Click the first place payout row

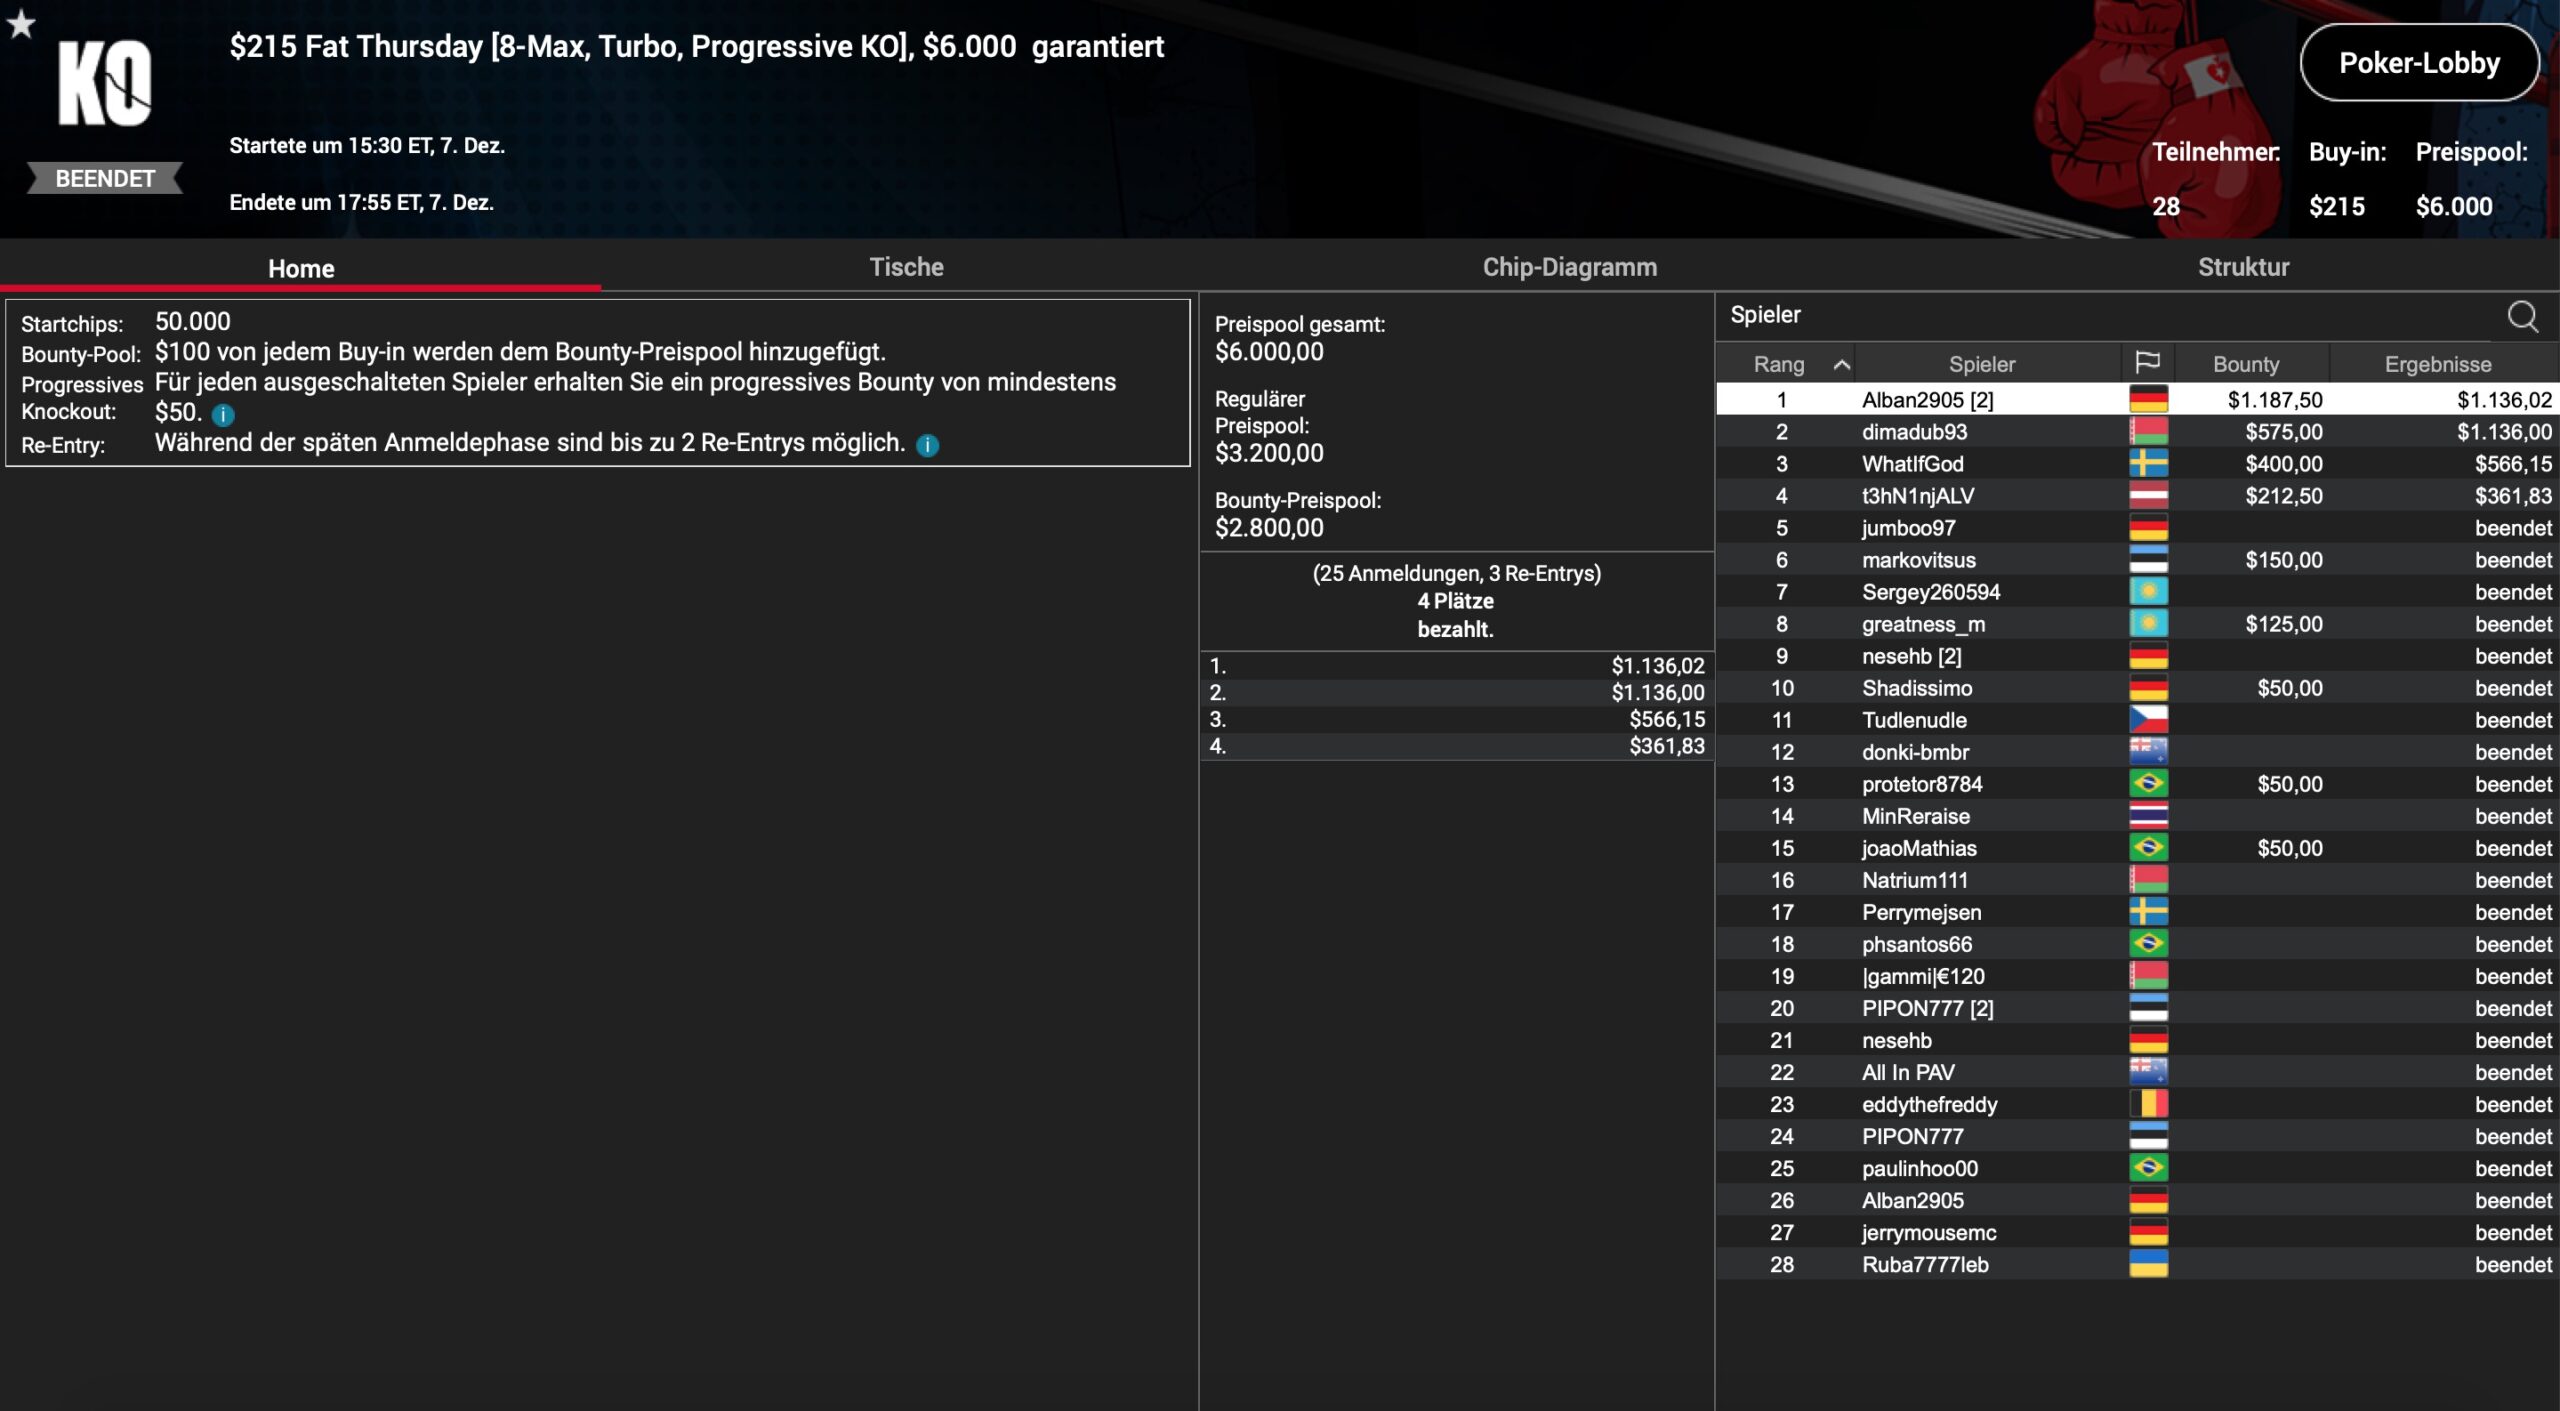[x=1456, y=666]
